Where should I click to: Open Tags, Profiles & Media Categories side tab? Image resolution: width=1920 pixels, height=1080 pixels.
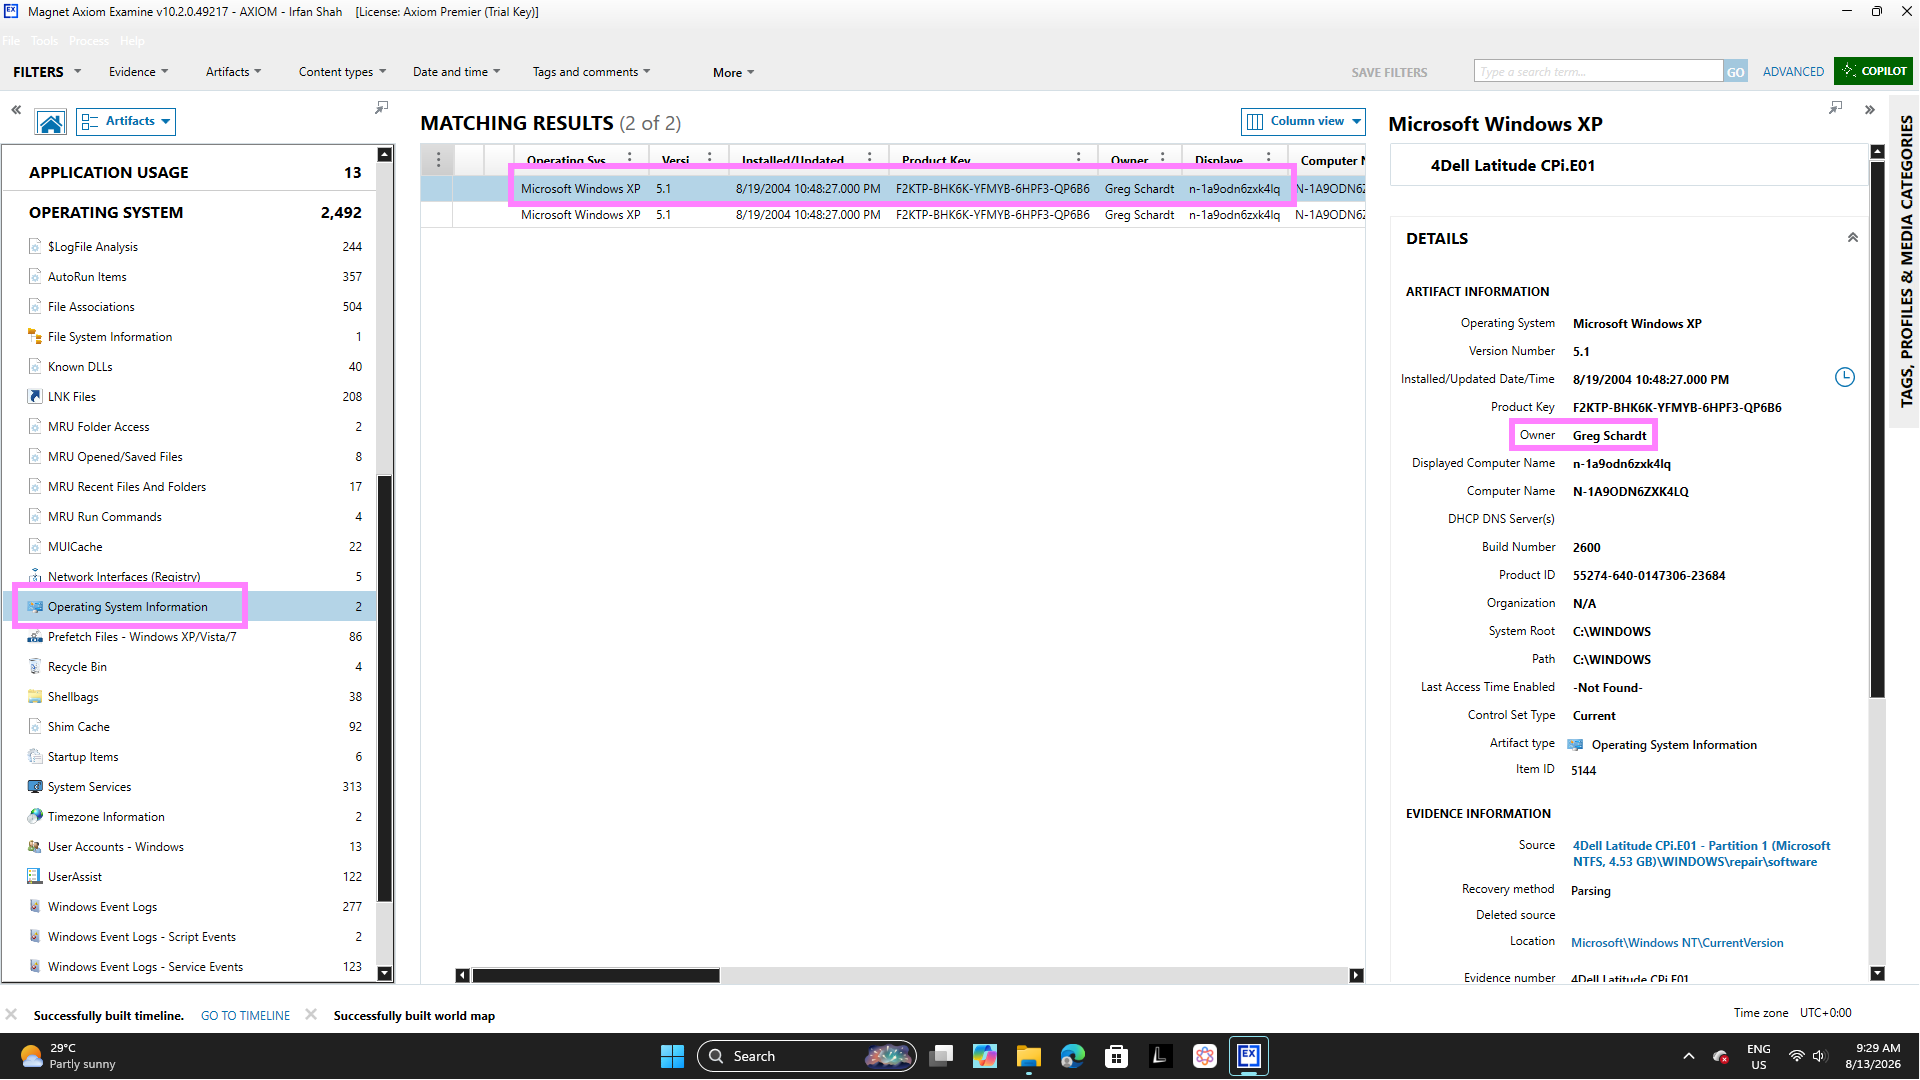point(1906,262)
